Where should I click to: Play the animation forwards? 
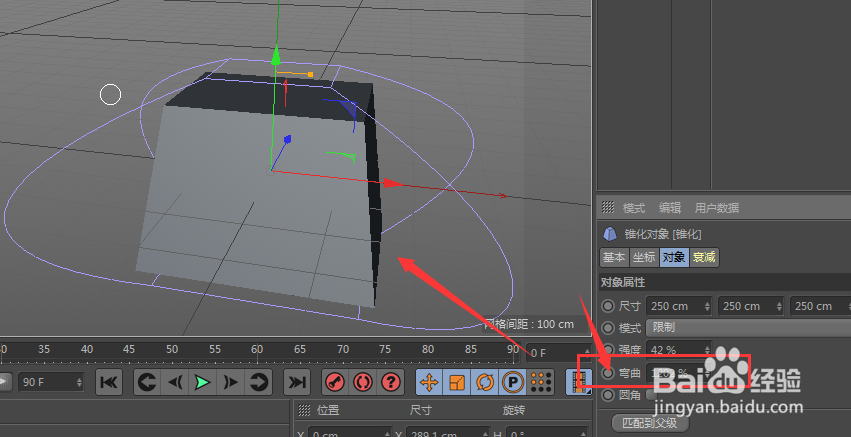[202, 382]
